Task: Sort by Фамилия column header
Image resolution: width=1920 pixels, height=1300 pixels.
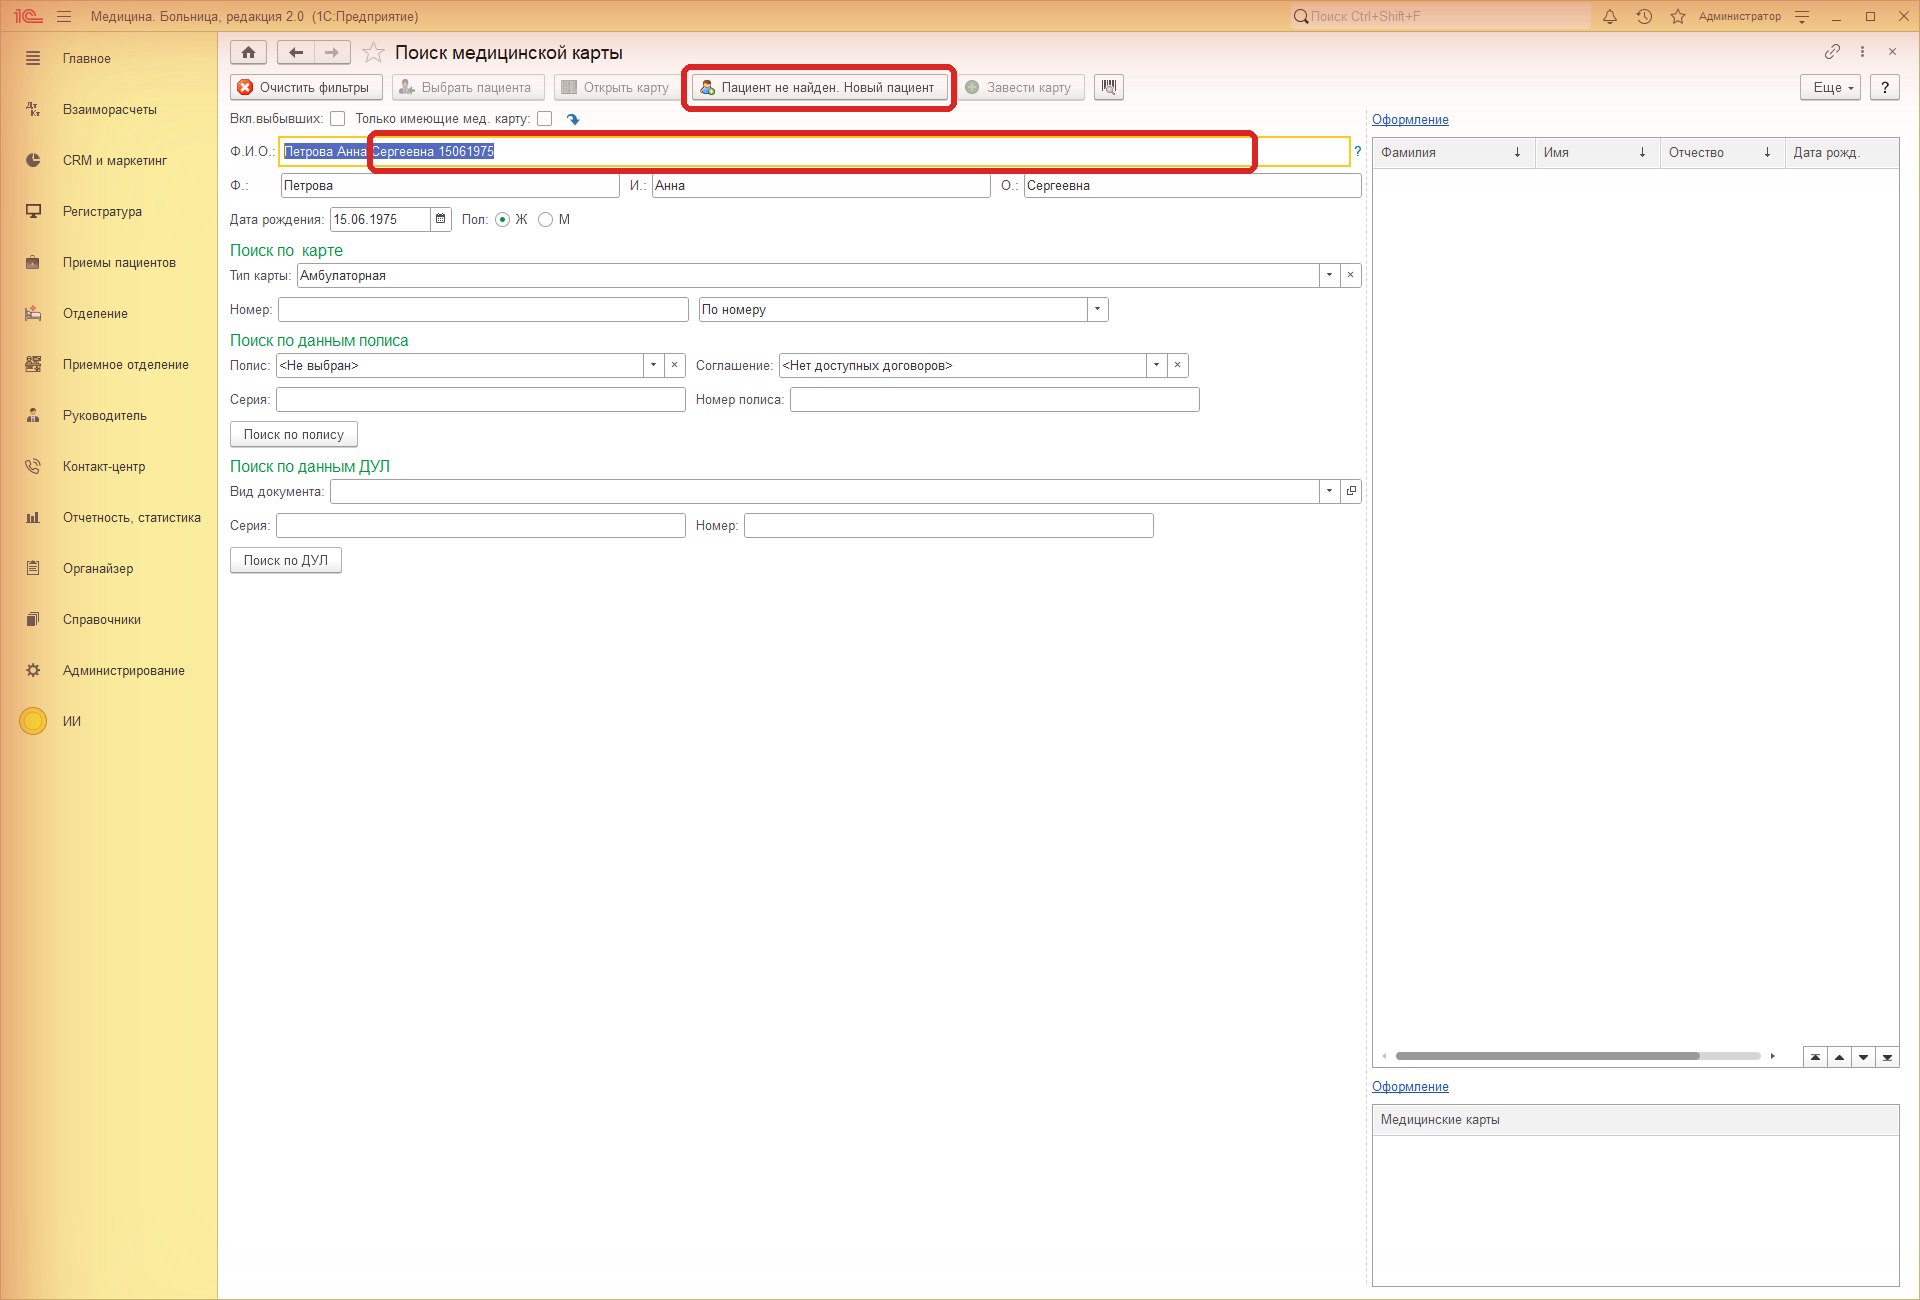Action: point(1453,152)
